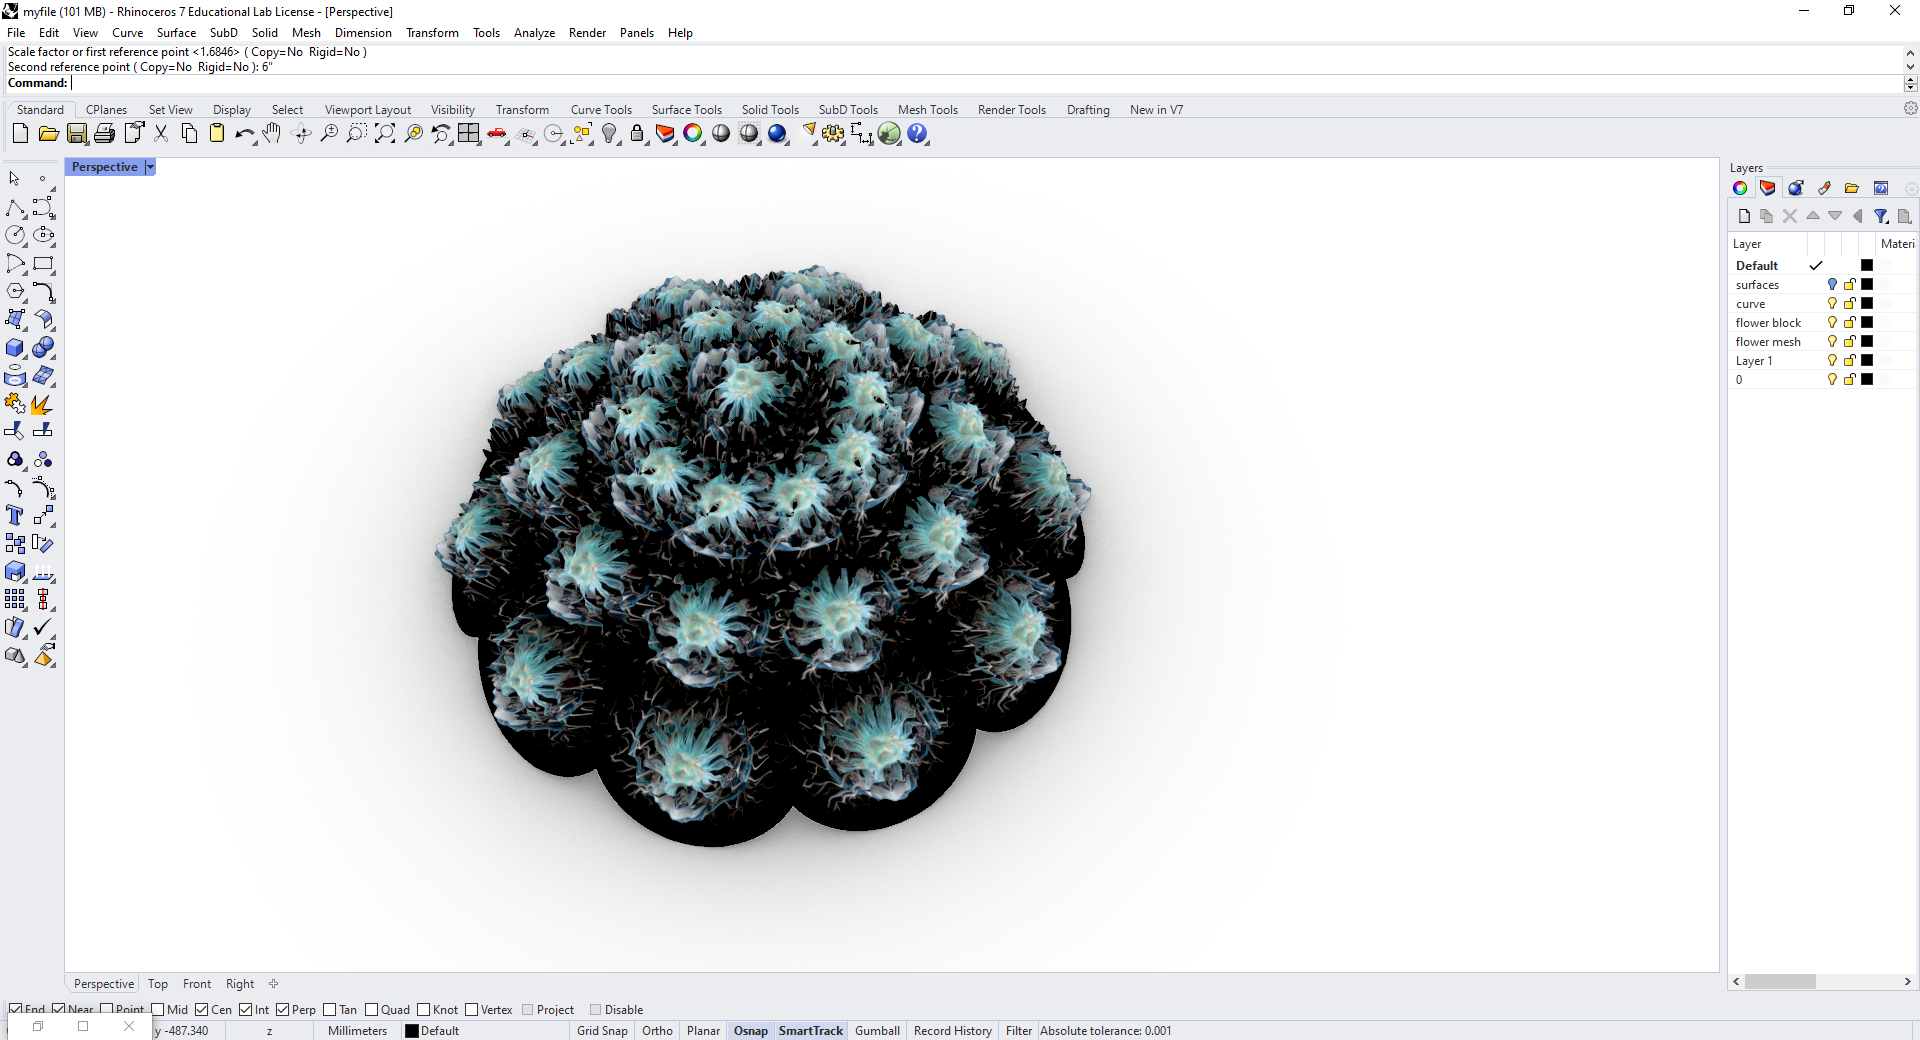The width and height of the screenshot is (1920, 1040).
Task: Hide the flower mesh layer with its bulb
Action: pyautogui.click(x=1832, y=342)
